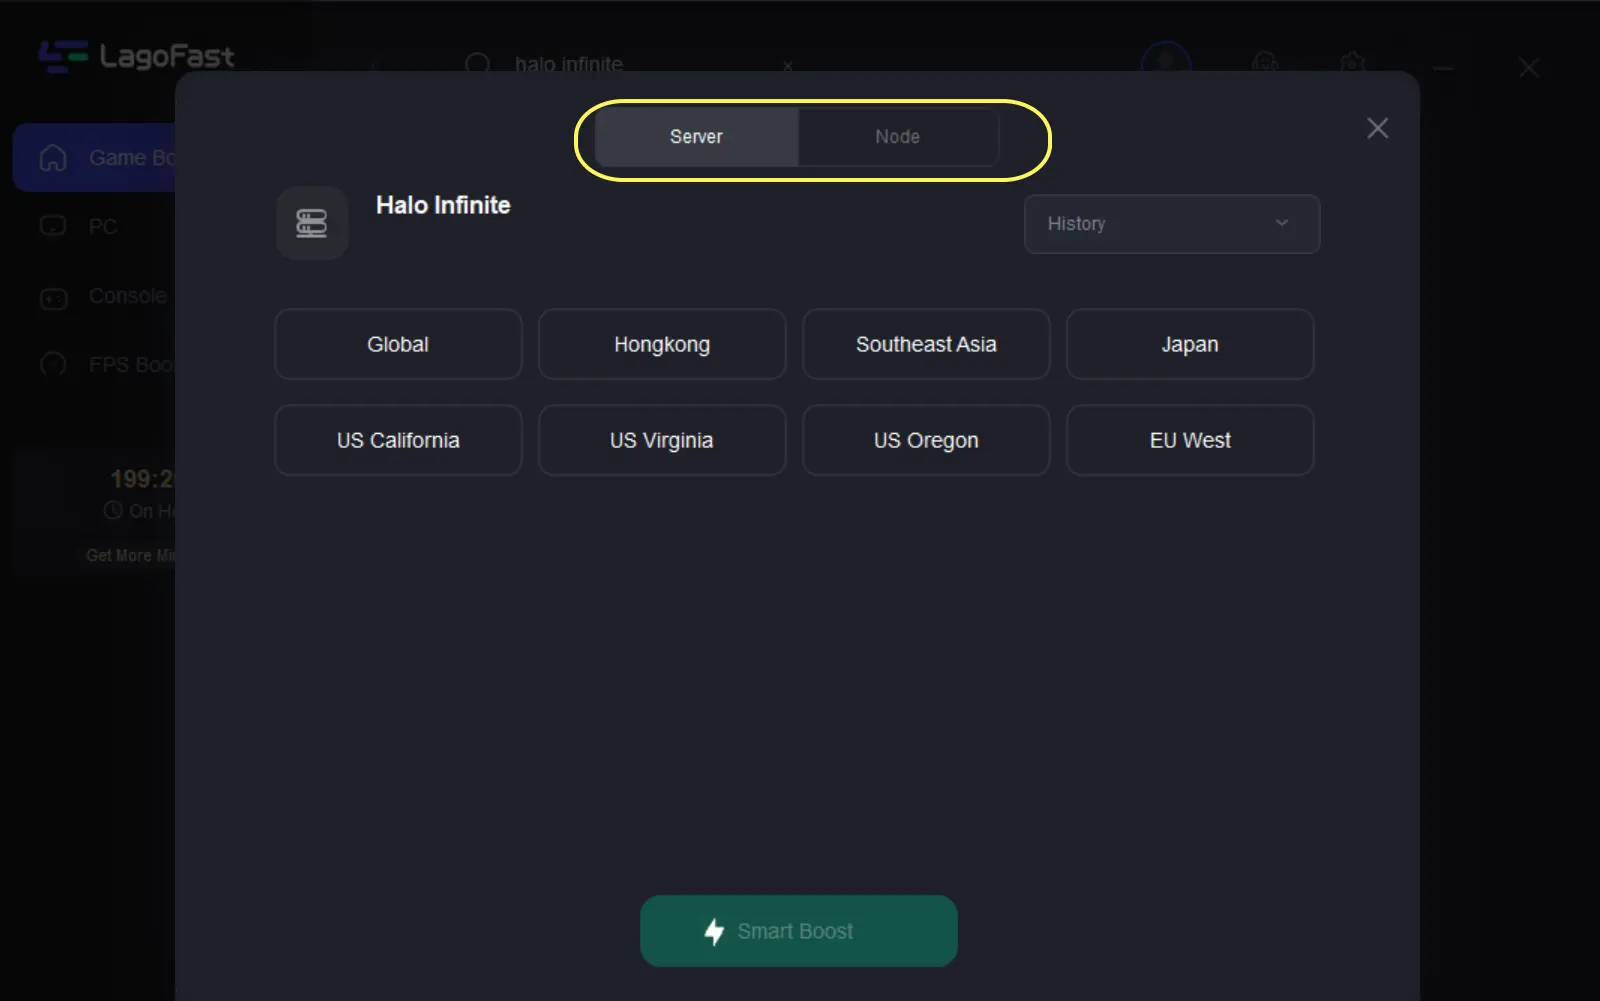This screenshot has width=1600, height=1001.
Task: Click the FPS Boost icon in the sidebar
Action: (x=53, y=365)
